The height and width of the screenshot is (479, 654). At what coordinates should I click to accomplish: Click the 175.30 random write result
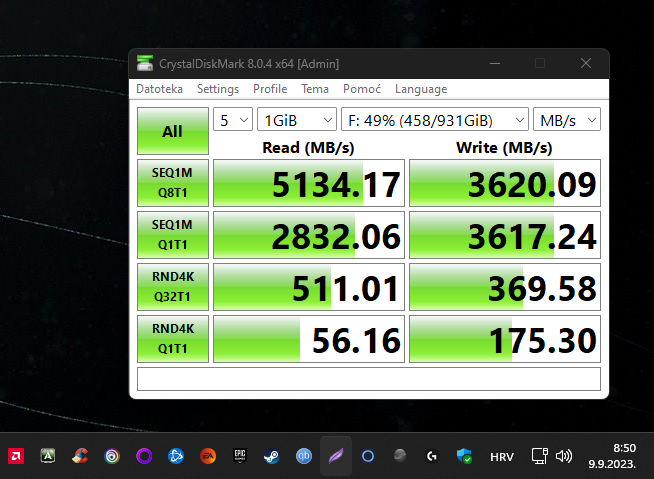coord(505,339)
